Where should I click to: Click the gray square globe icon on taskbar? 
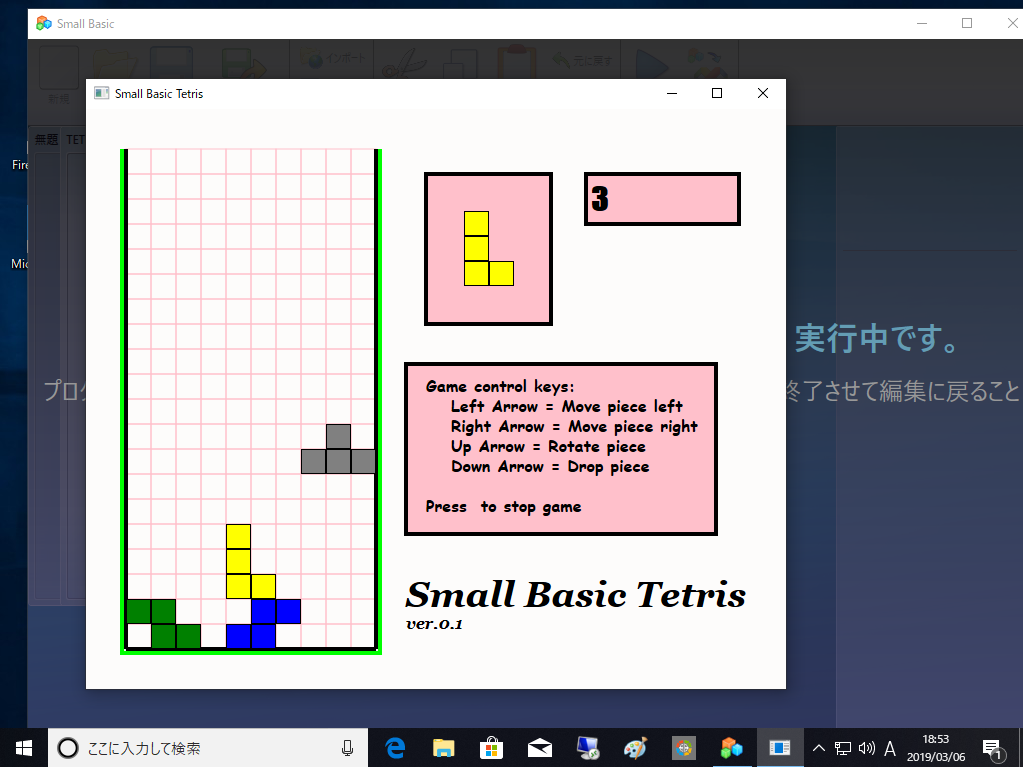(684, 748)
